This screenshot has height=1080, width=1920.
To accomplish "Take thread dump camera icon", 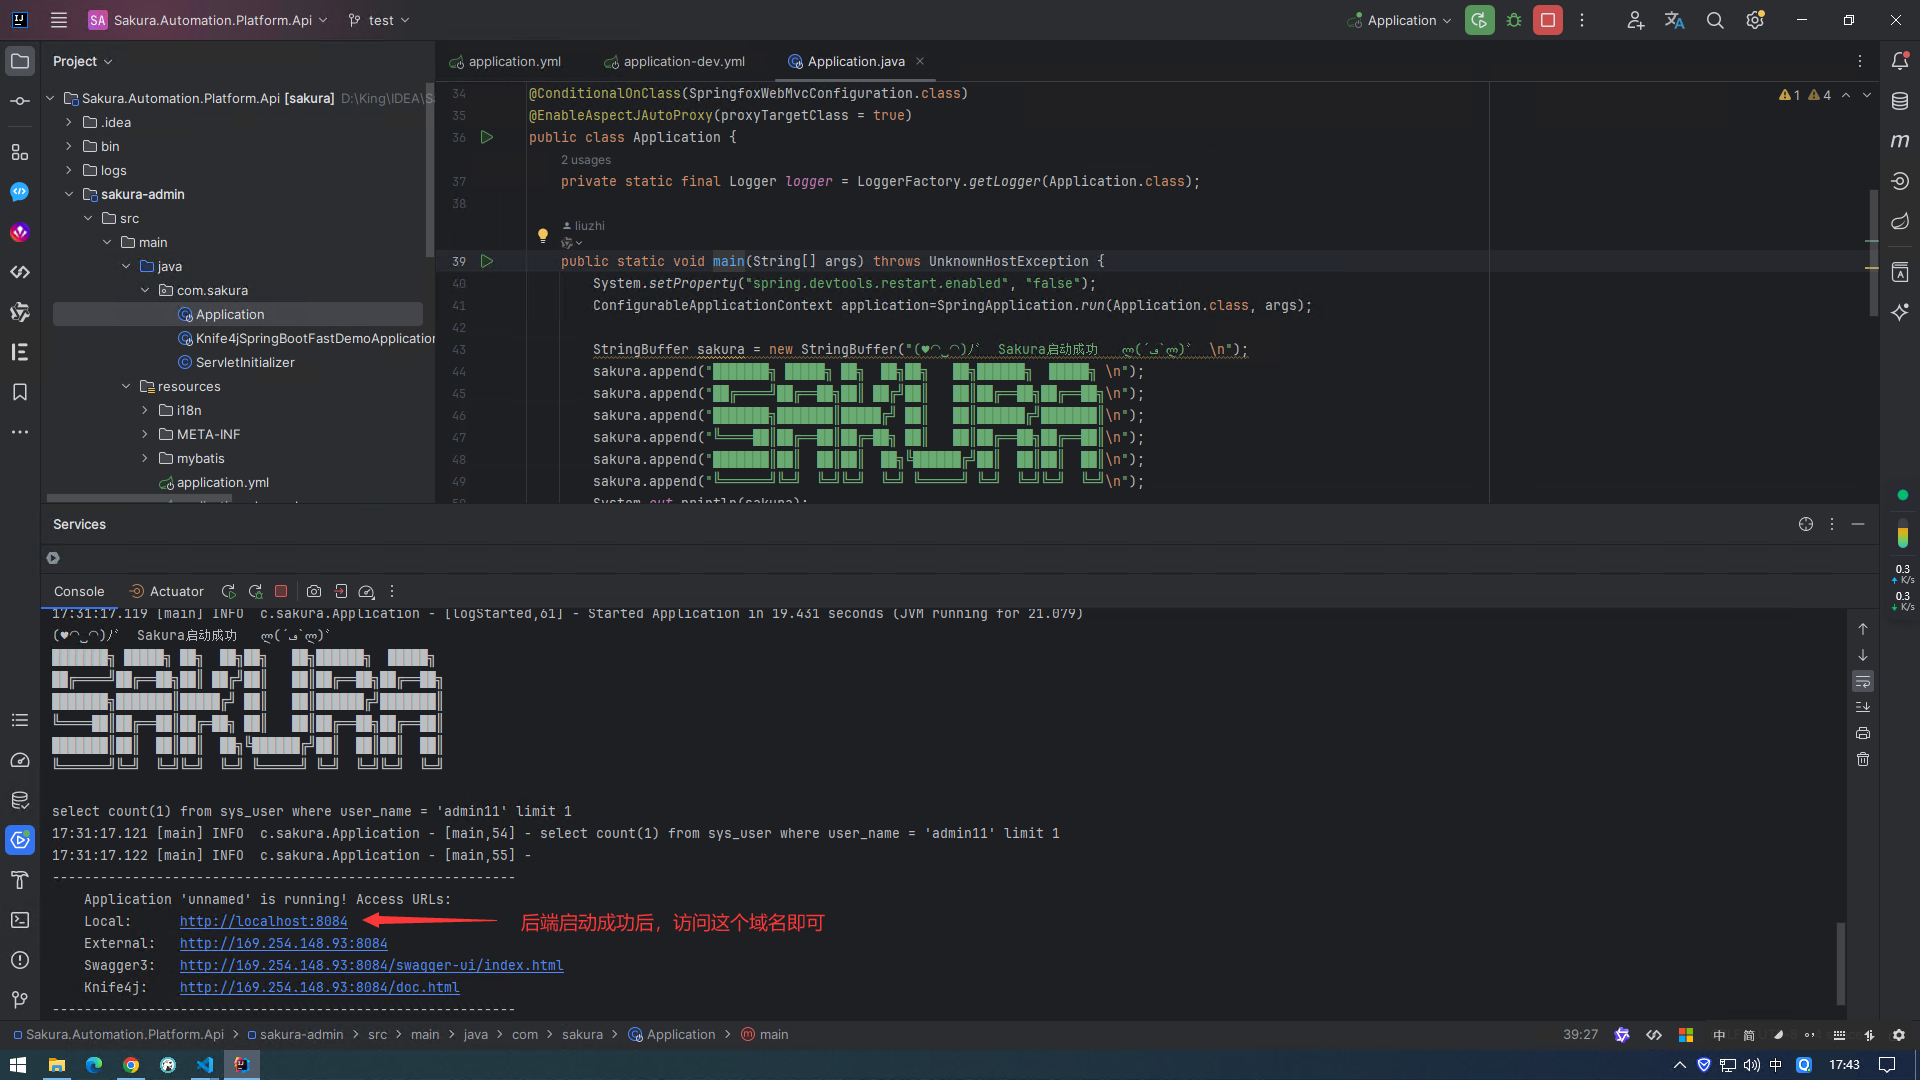I will pos(314,591).
